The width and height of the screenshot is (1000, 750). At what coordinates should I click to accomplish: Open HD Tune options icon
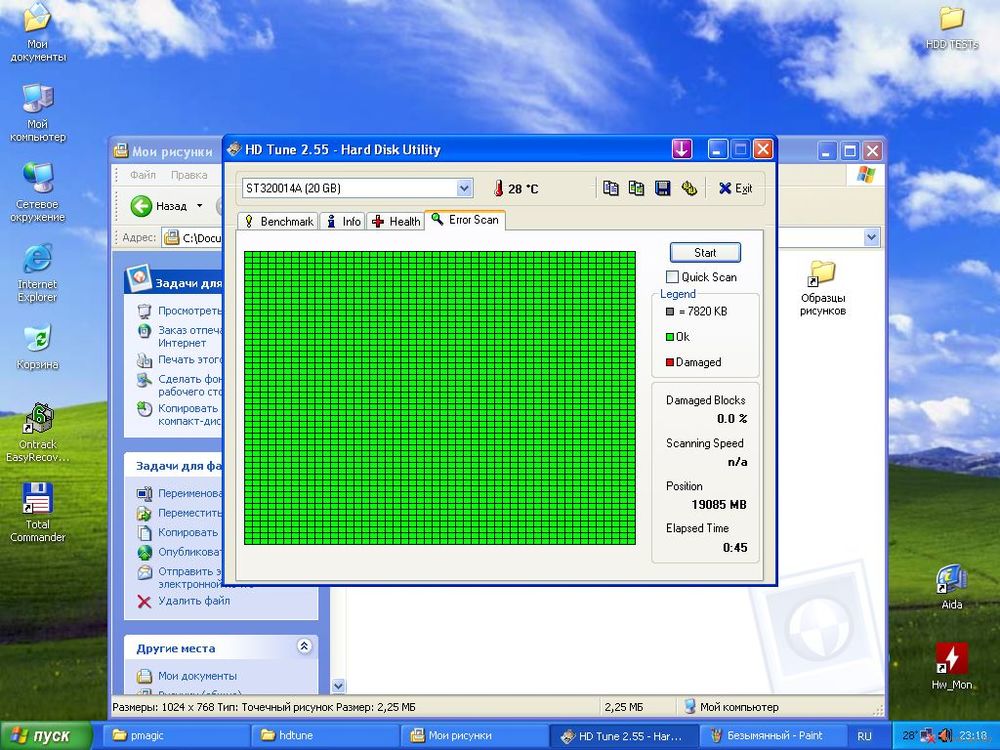688,188
